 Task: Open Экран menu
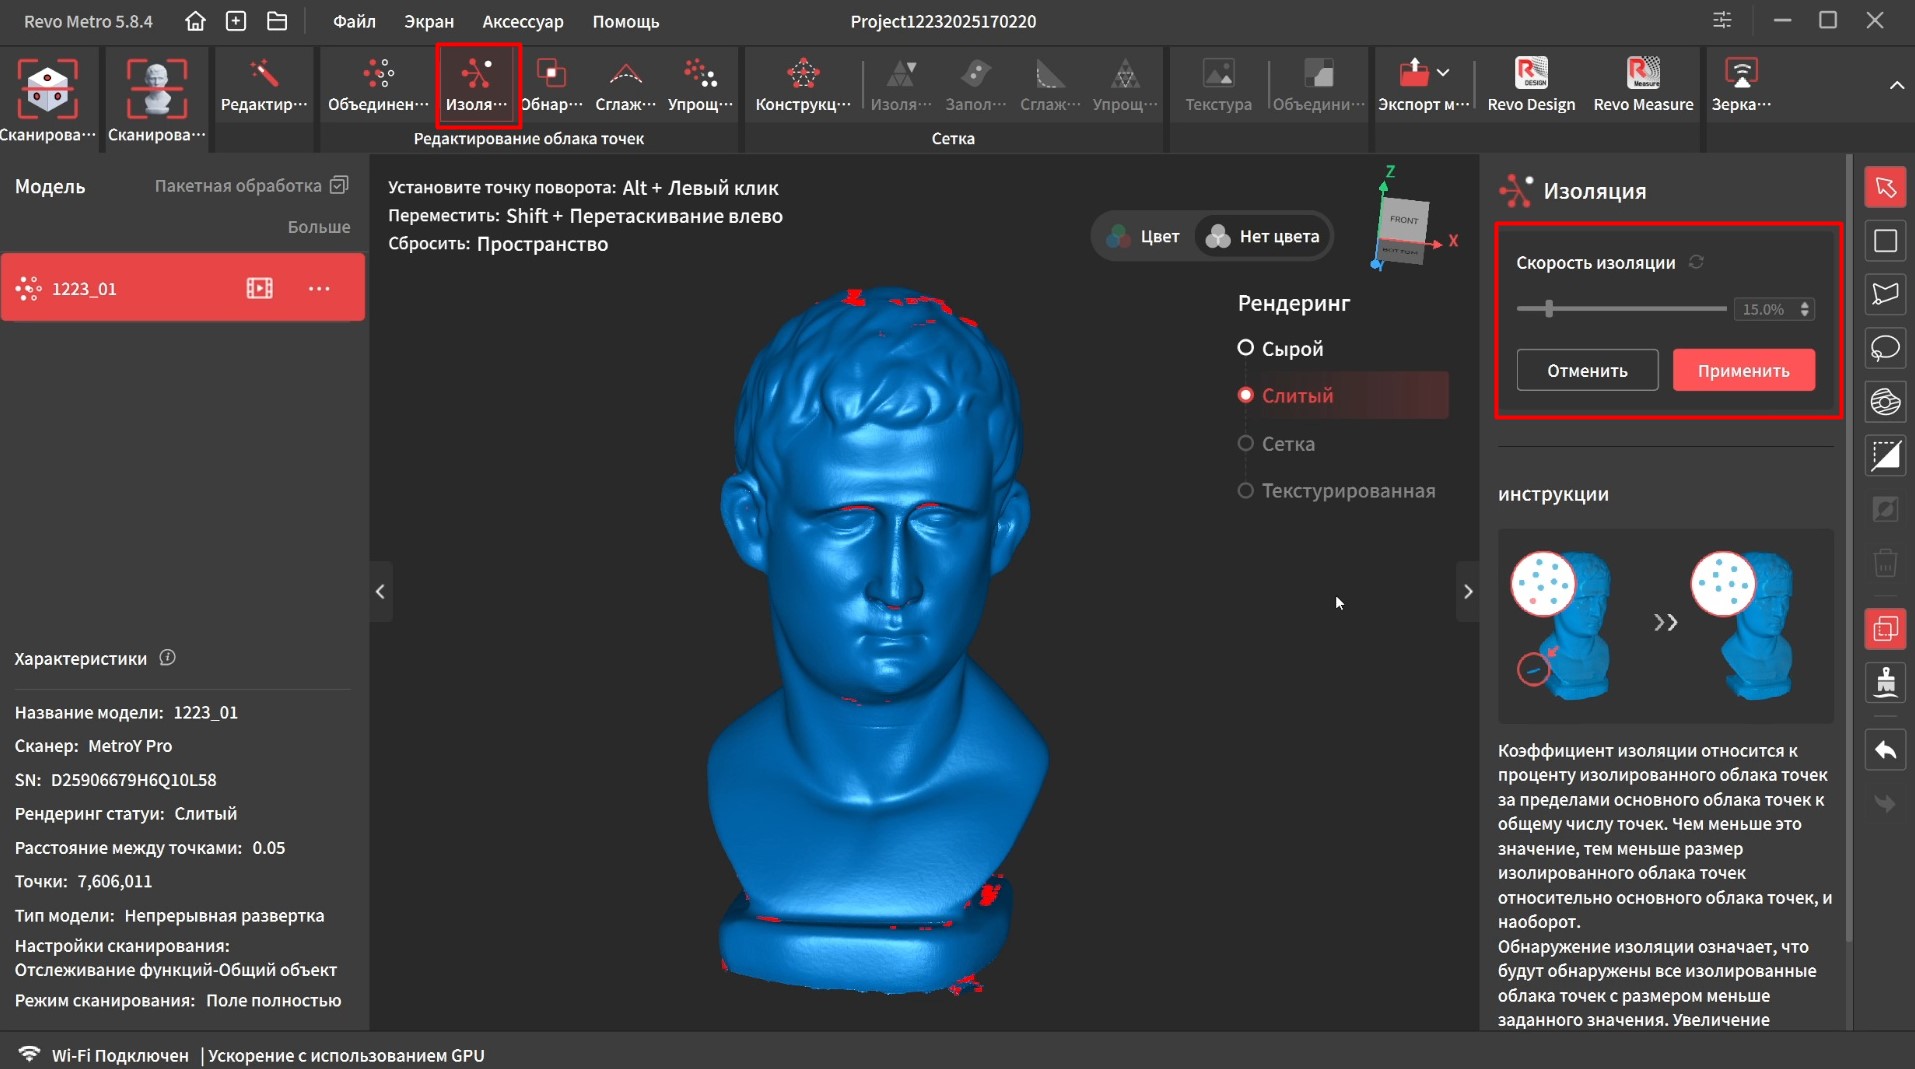429,21
